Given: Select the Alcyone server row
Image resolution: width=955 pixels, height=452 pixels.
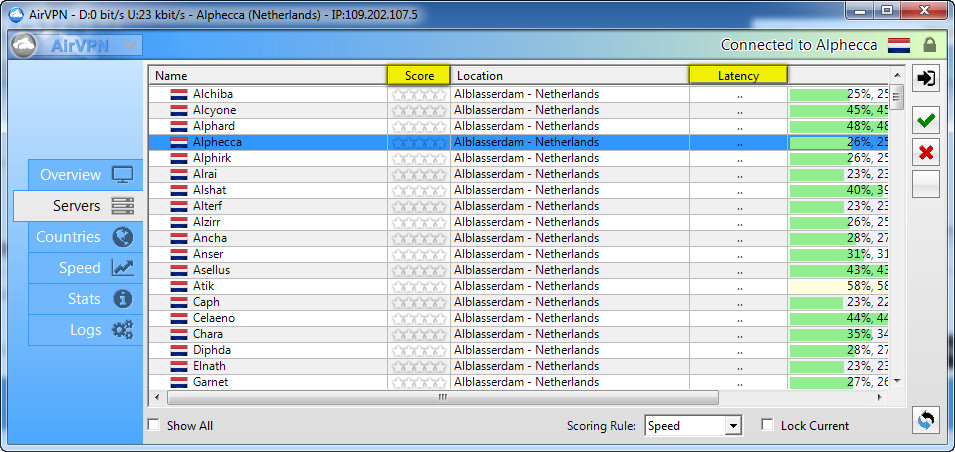Looking at the screenshot, I should 518,110.
